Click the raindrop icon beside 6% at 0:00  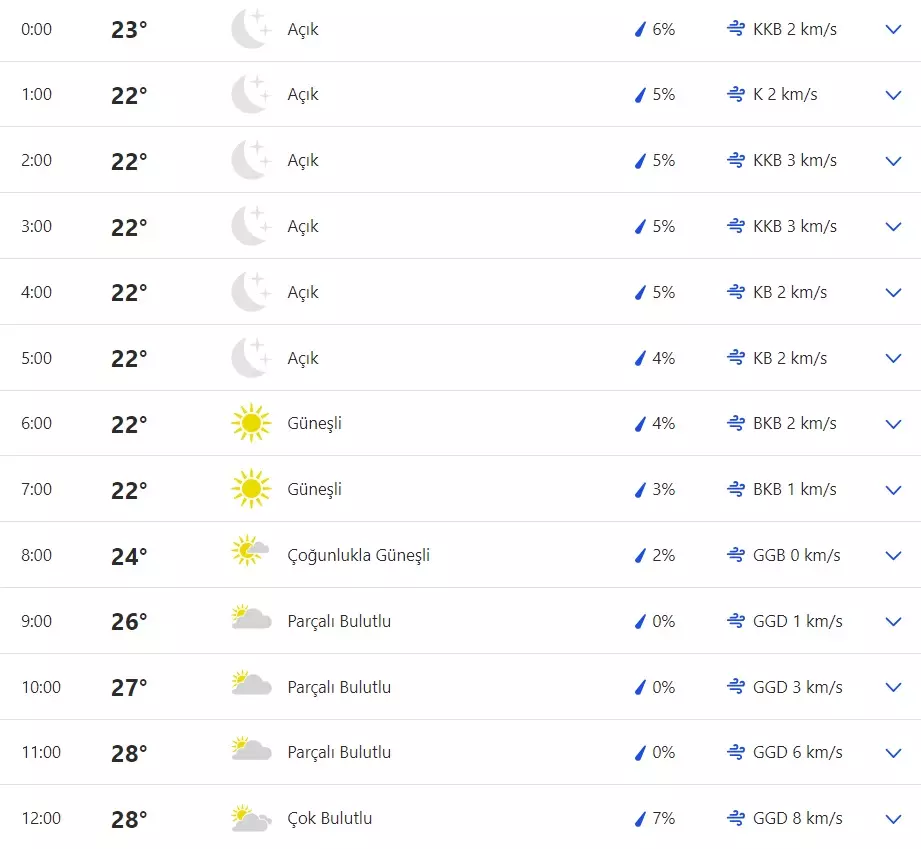click(x=640, y=30)
